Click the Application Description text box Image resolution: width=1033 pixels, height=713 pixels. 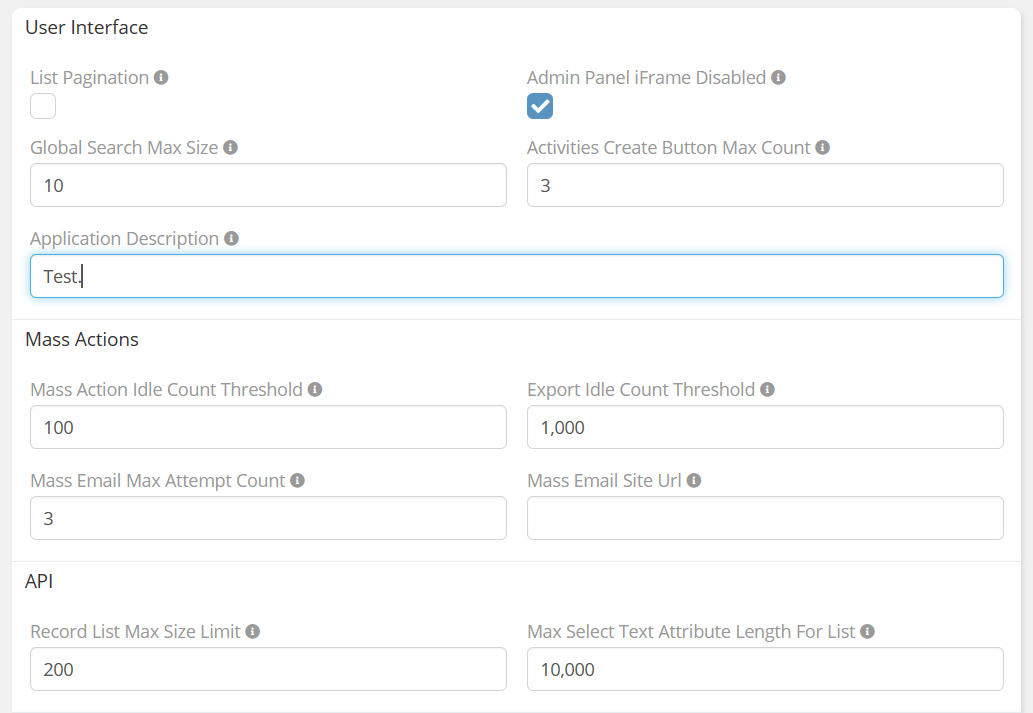pos(516,276)
